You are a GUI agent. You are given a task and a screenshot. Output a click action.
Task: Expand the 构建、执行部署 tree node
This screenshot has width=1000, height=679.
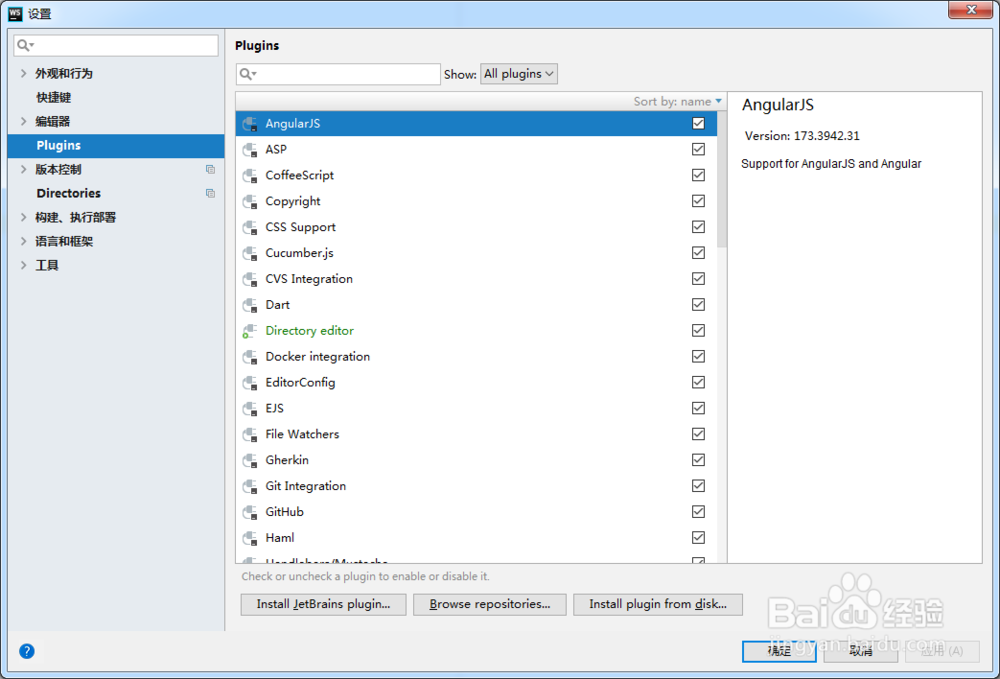[24, 217]
